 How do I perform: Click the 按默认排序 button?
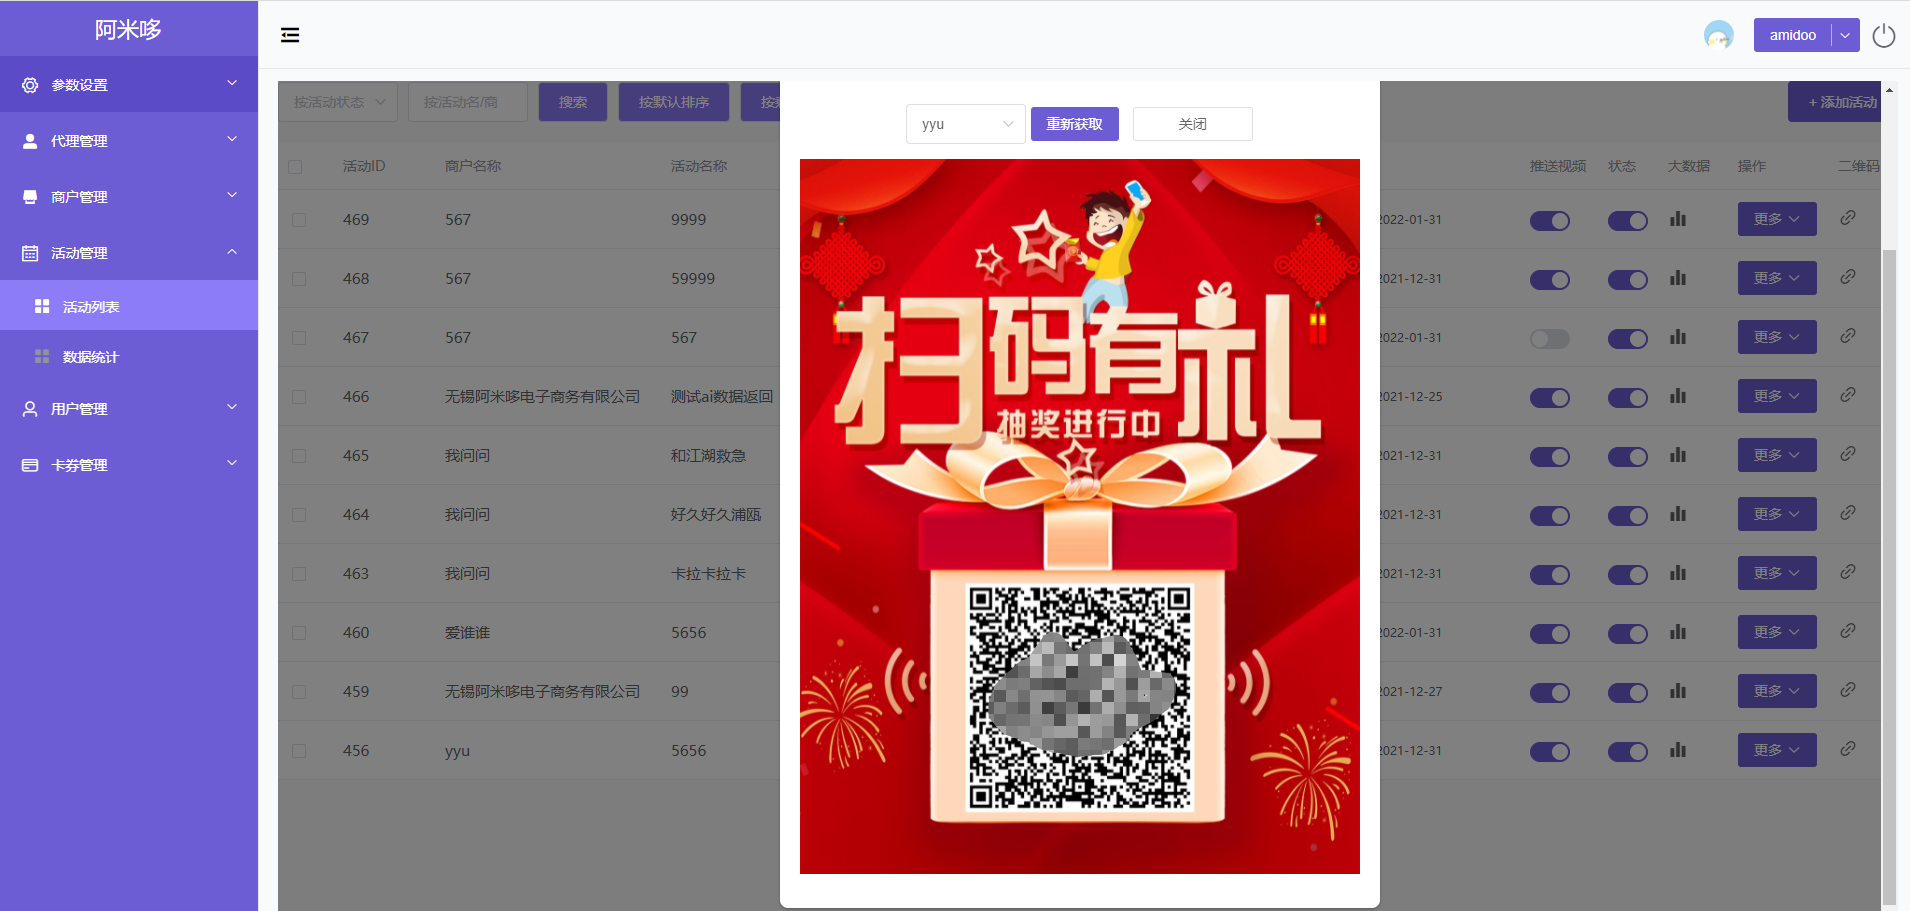point(674,102)
